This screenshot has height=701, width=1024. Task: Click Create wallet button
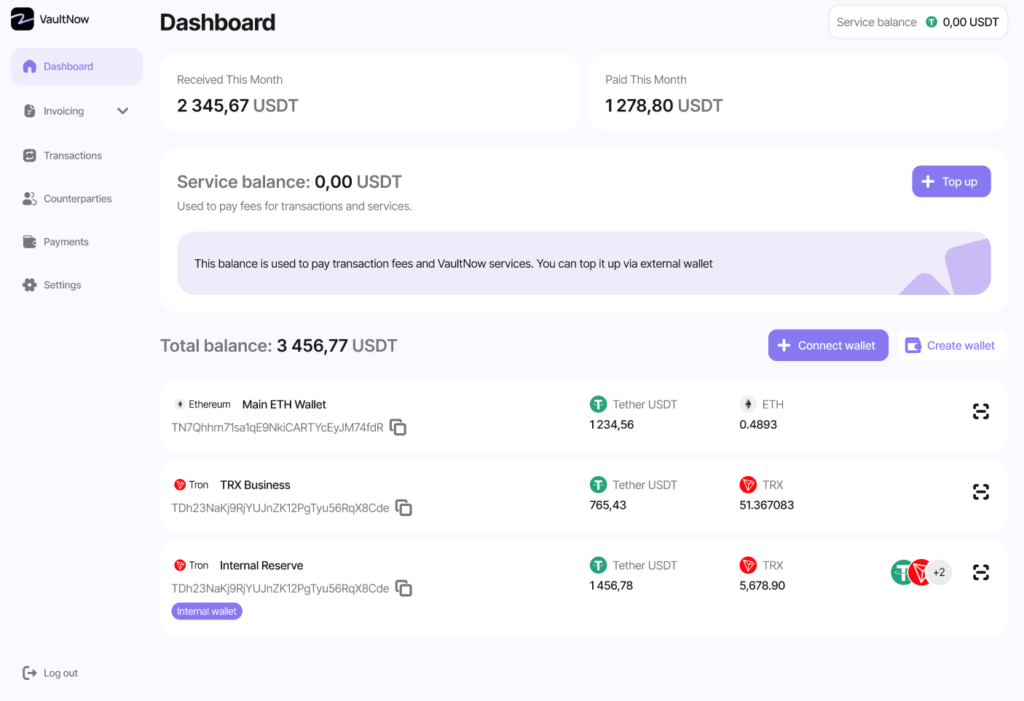point(950,345)
